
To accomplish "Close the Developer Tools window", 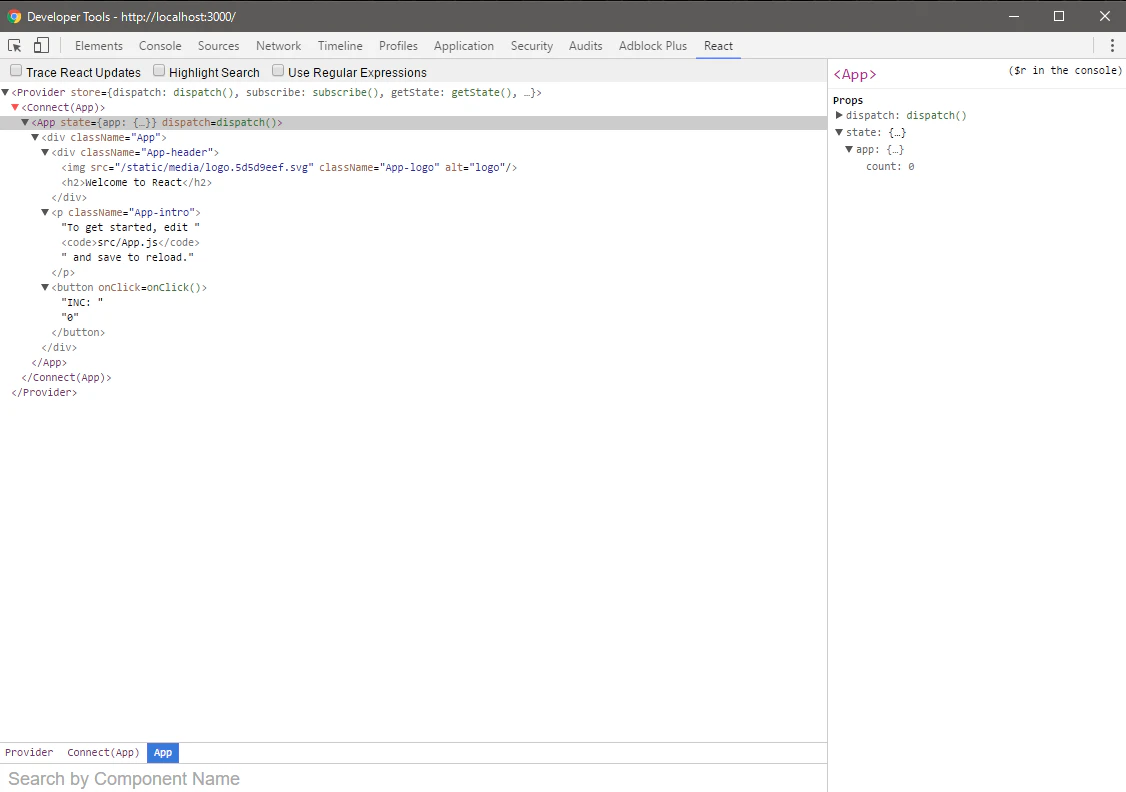I will tap(1104, 17).
